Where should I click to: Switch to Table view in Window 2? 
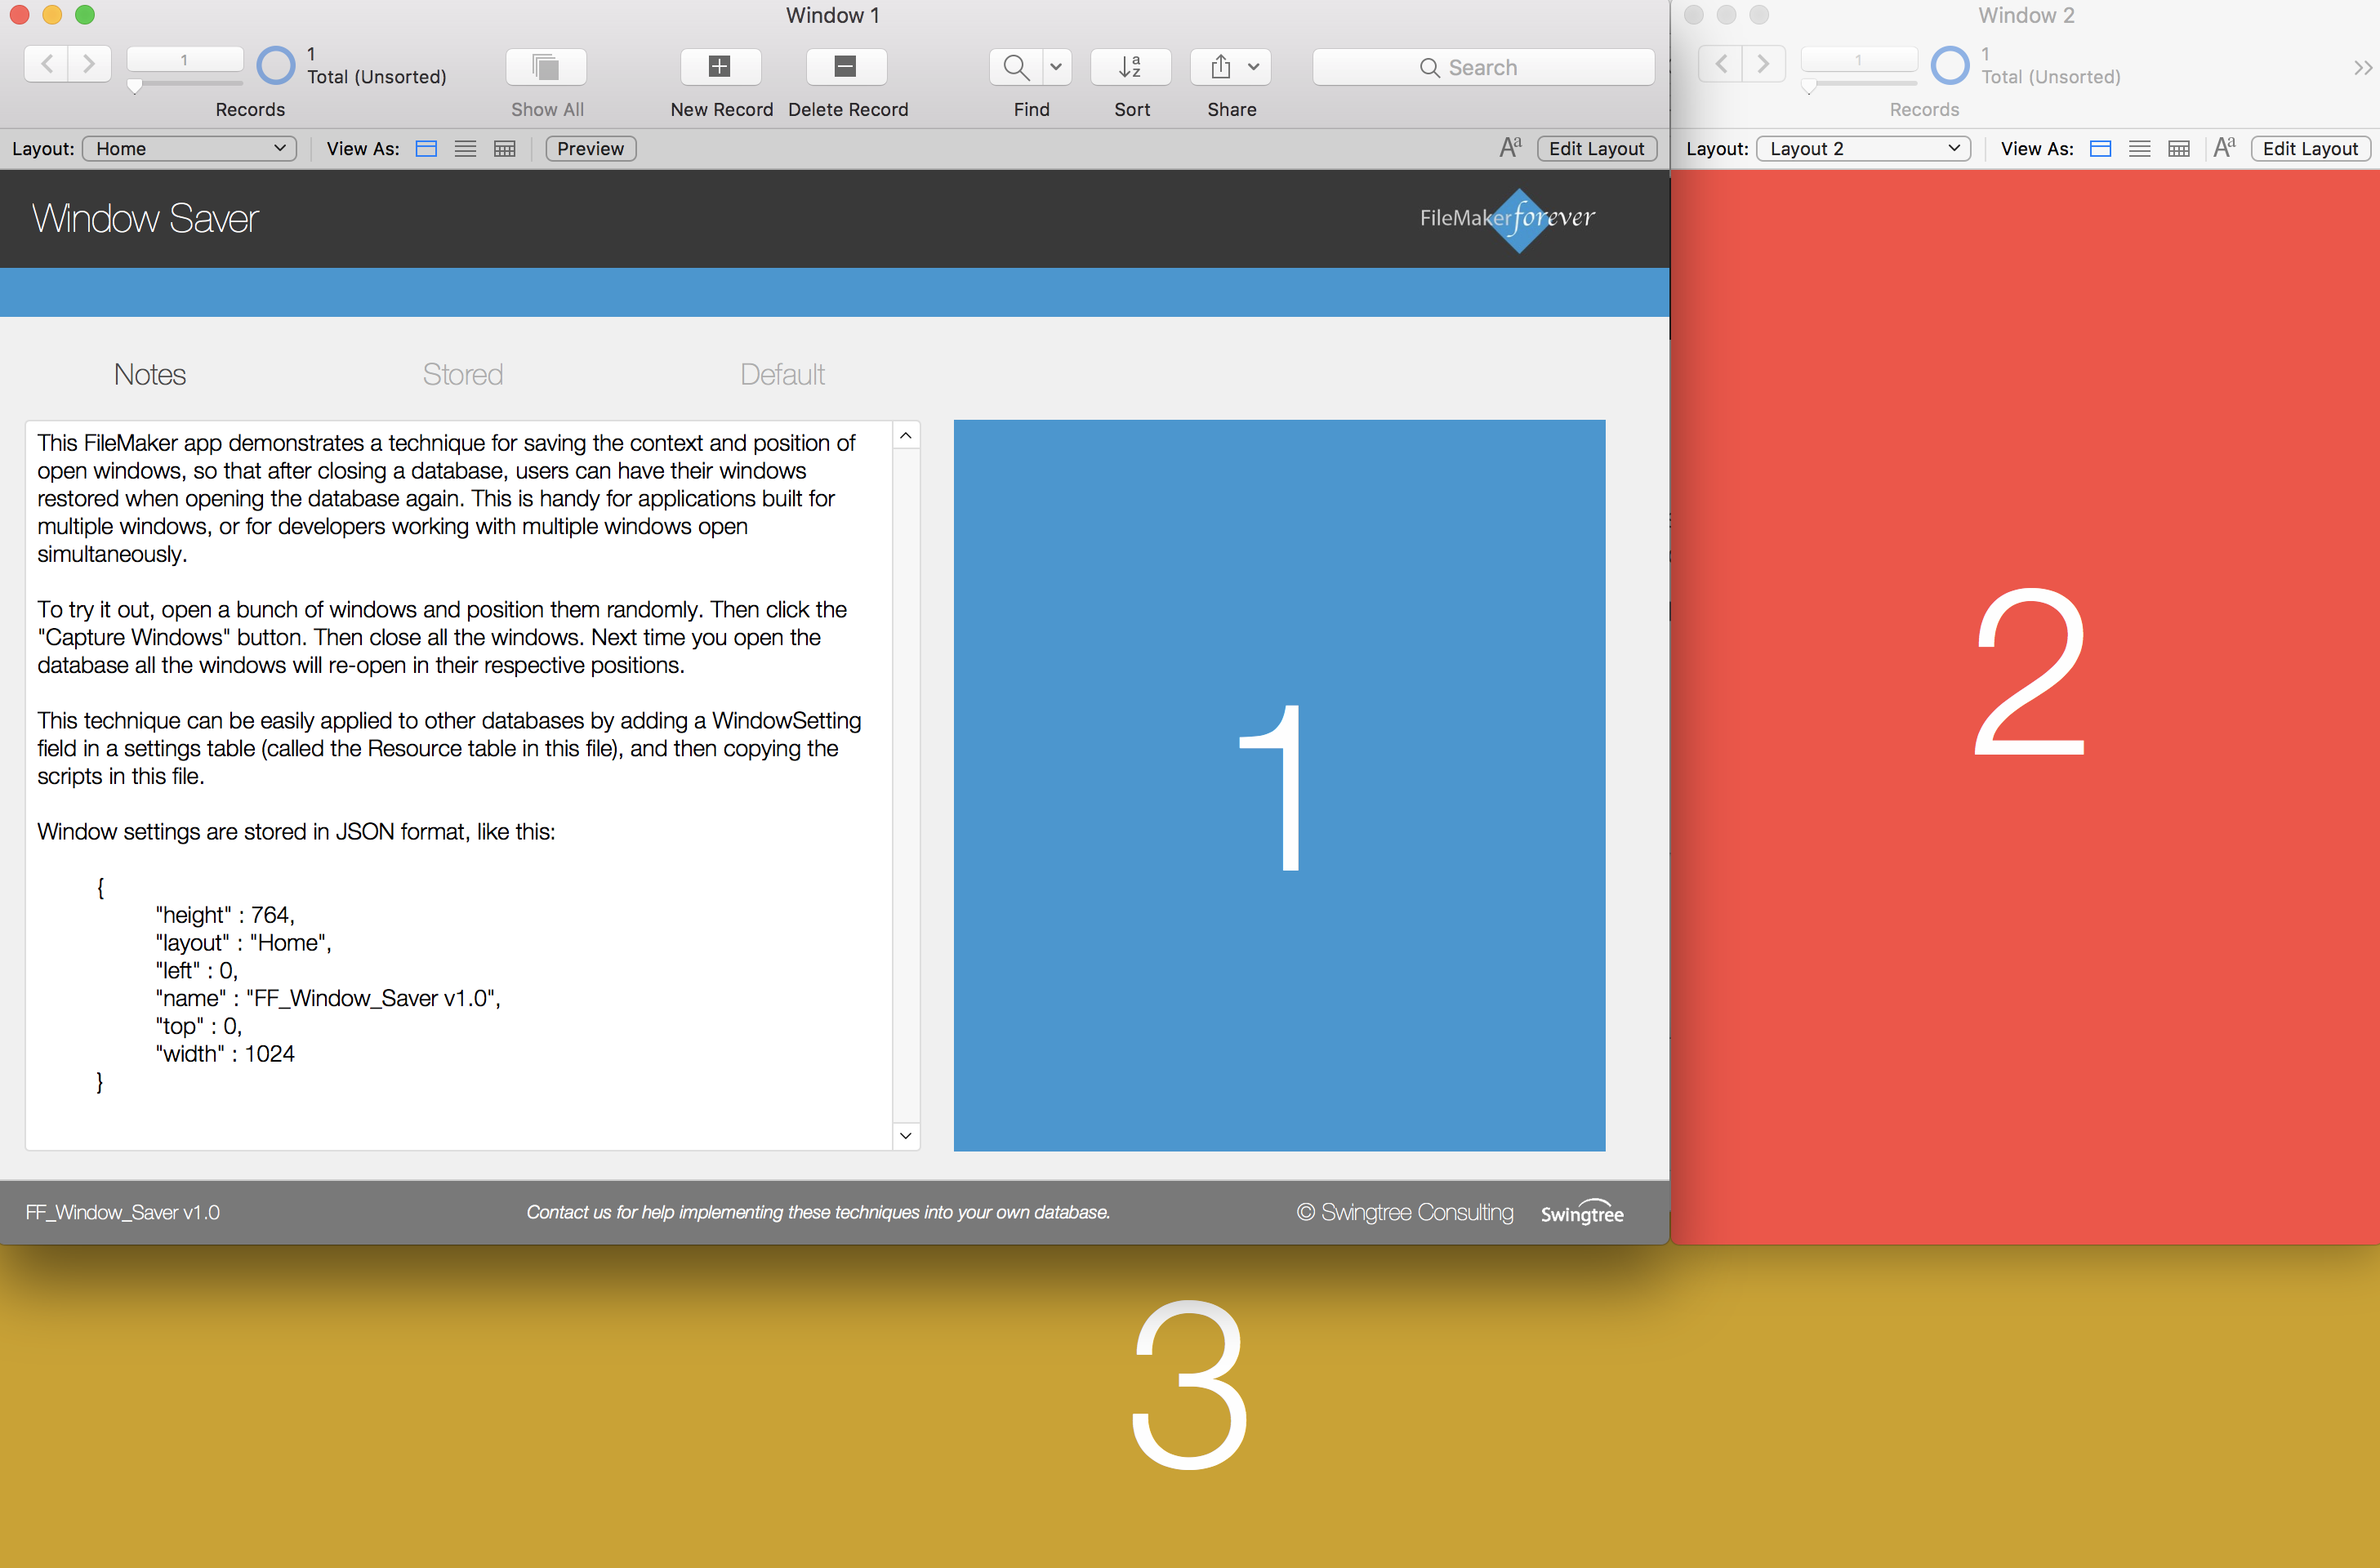click(2179, 149)
